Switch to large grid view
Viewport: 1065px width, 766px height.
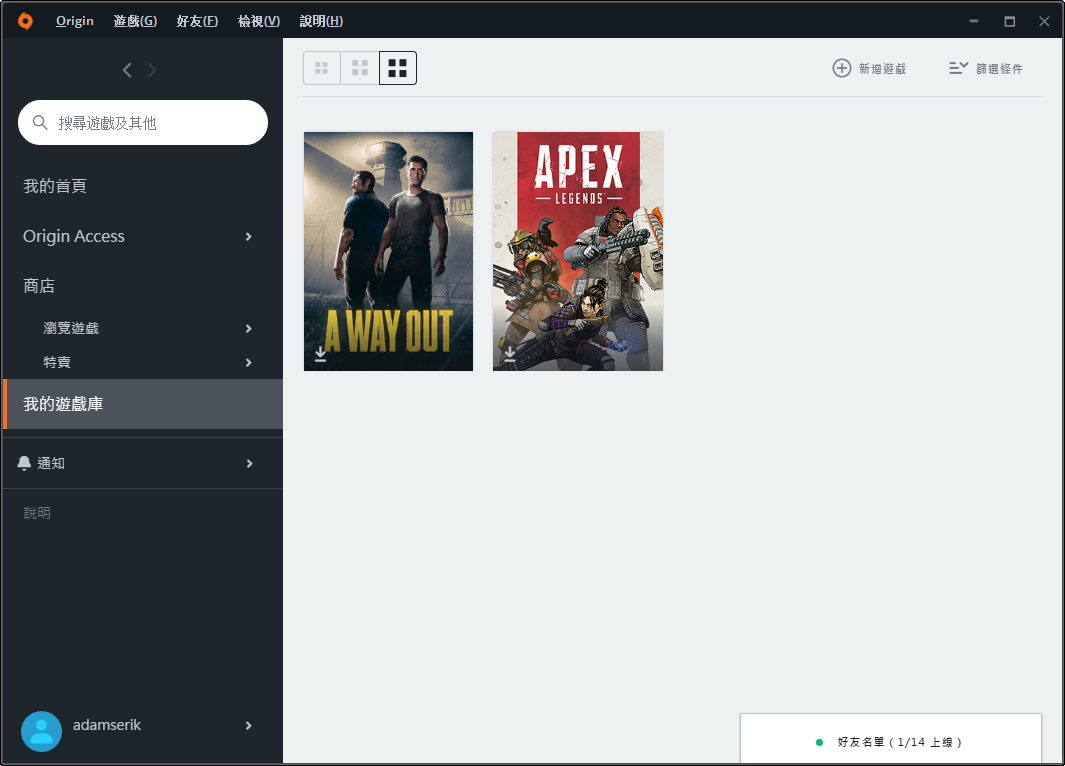click(x=398, y=68)
